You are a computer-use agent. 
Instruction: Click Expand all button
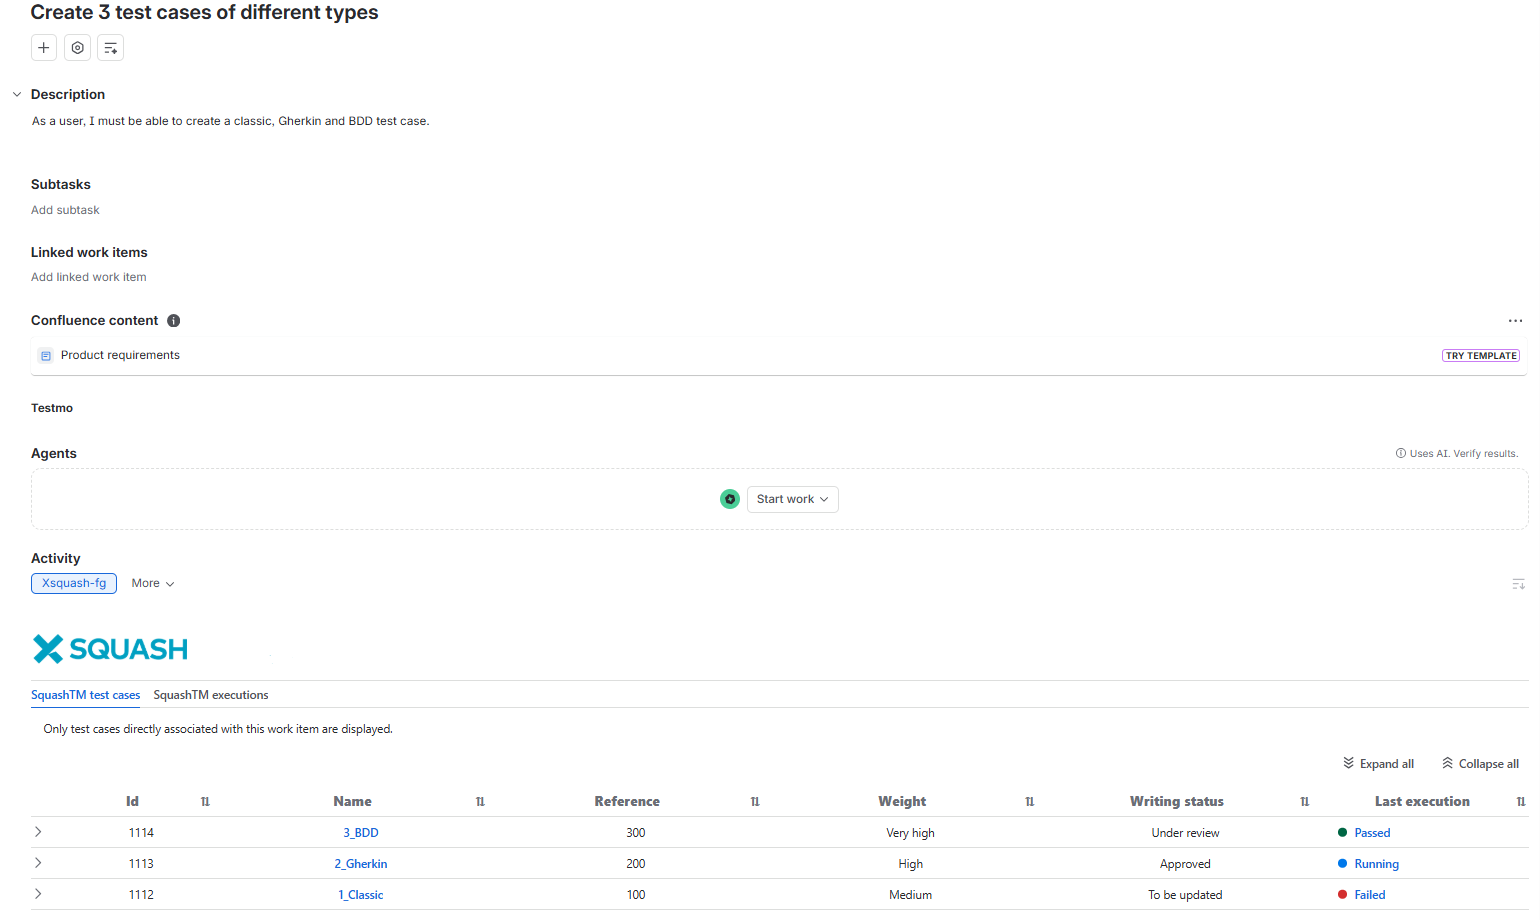point(1378,764)
